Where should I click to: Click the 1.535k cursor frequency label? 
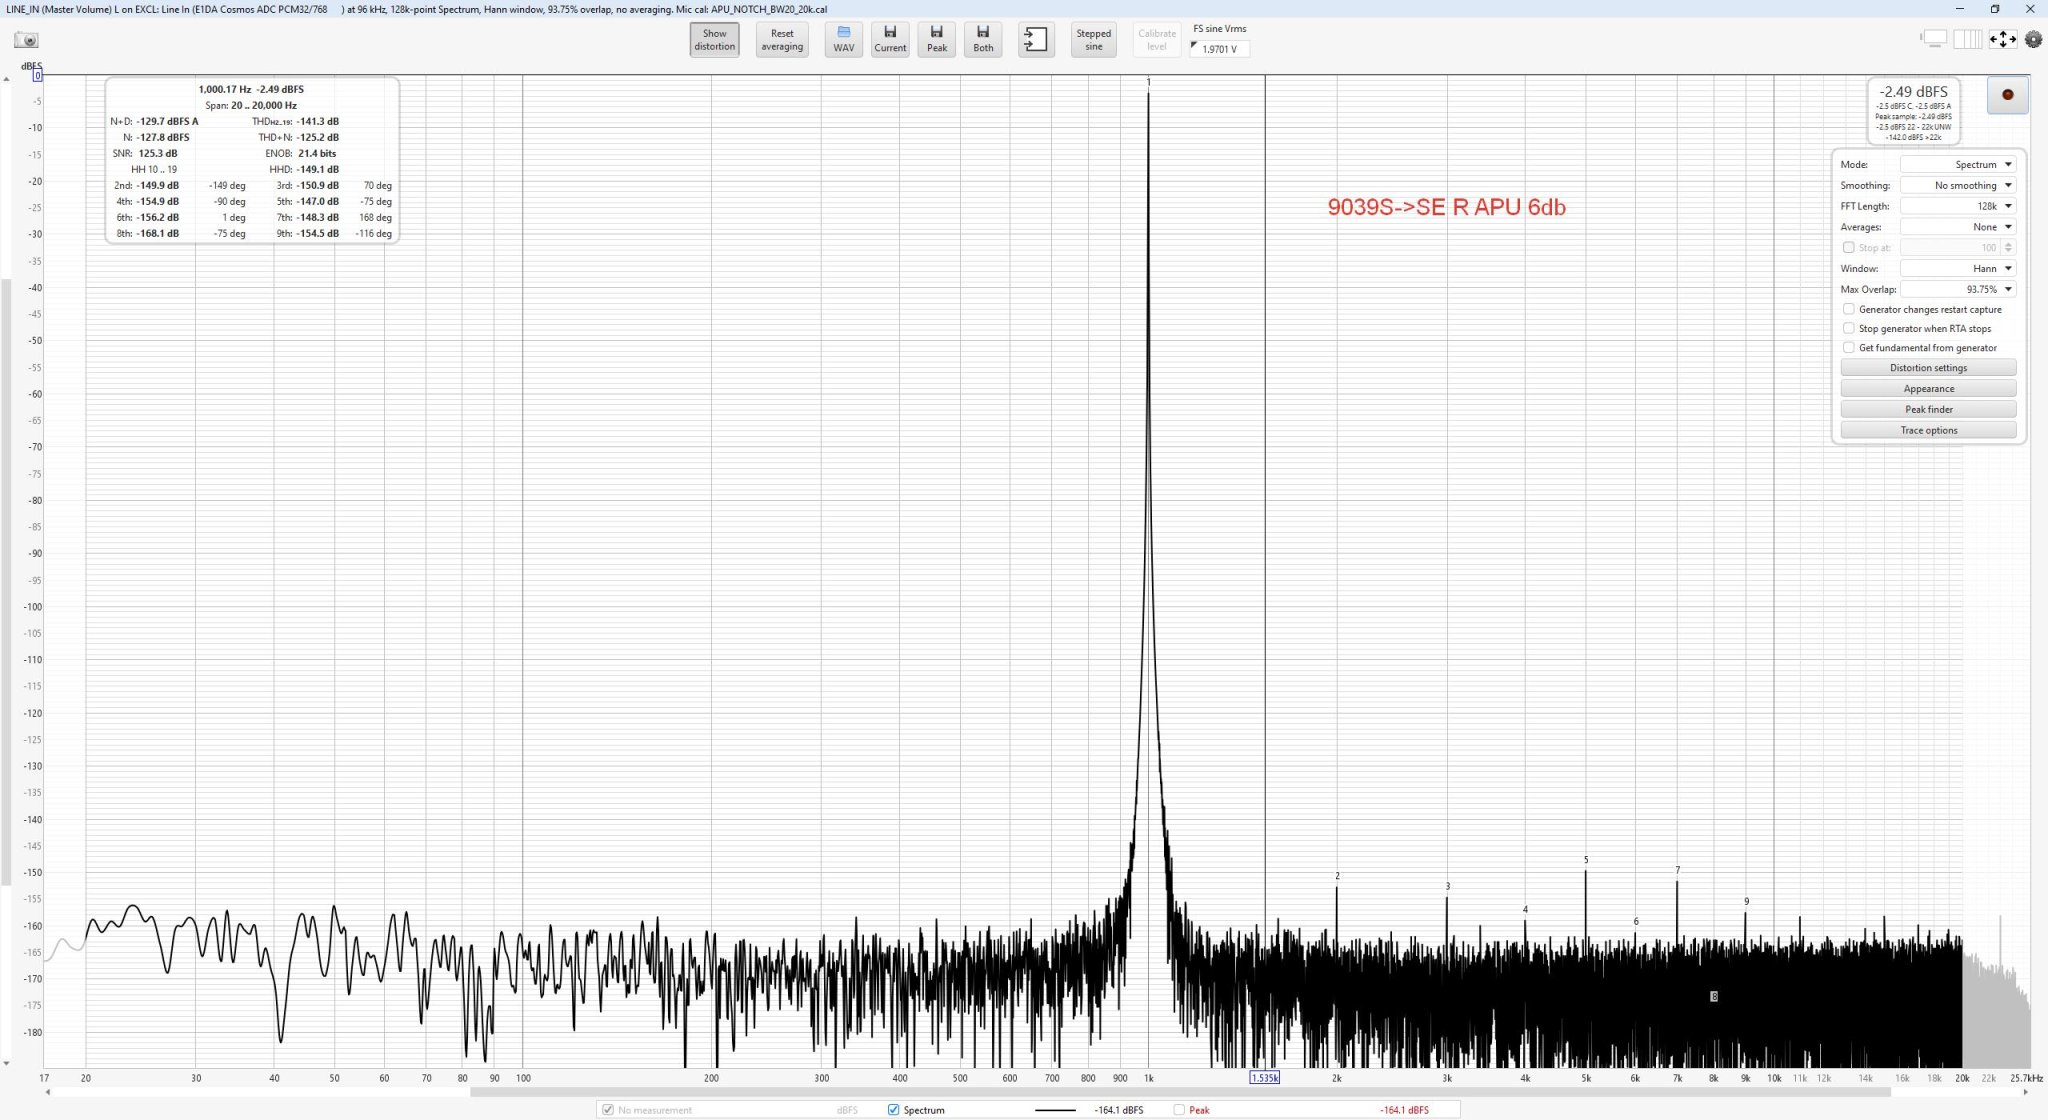[1264, 1078]
